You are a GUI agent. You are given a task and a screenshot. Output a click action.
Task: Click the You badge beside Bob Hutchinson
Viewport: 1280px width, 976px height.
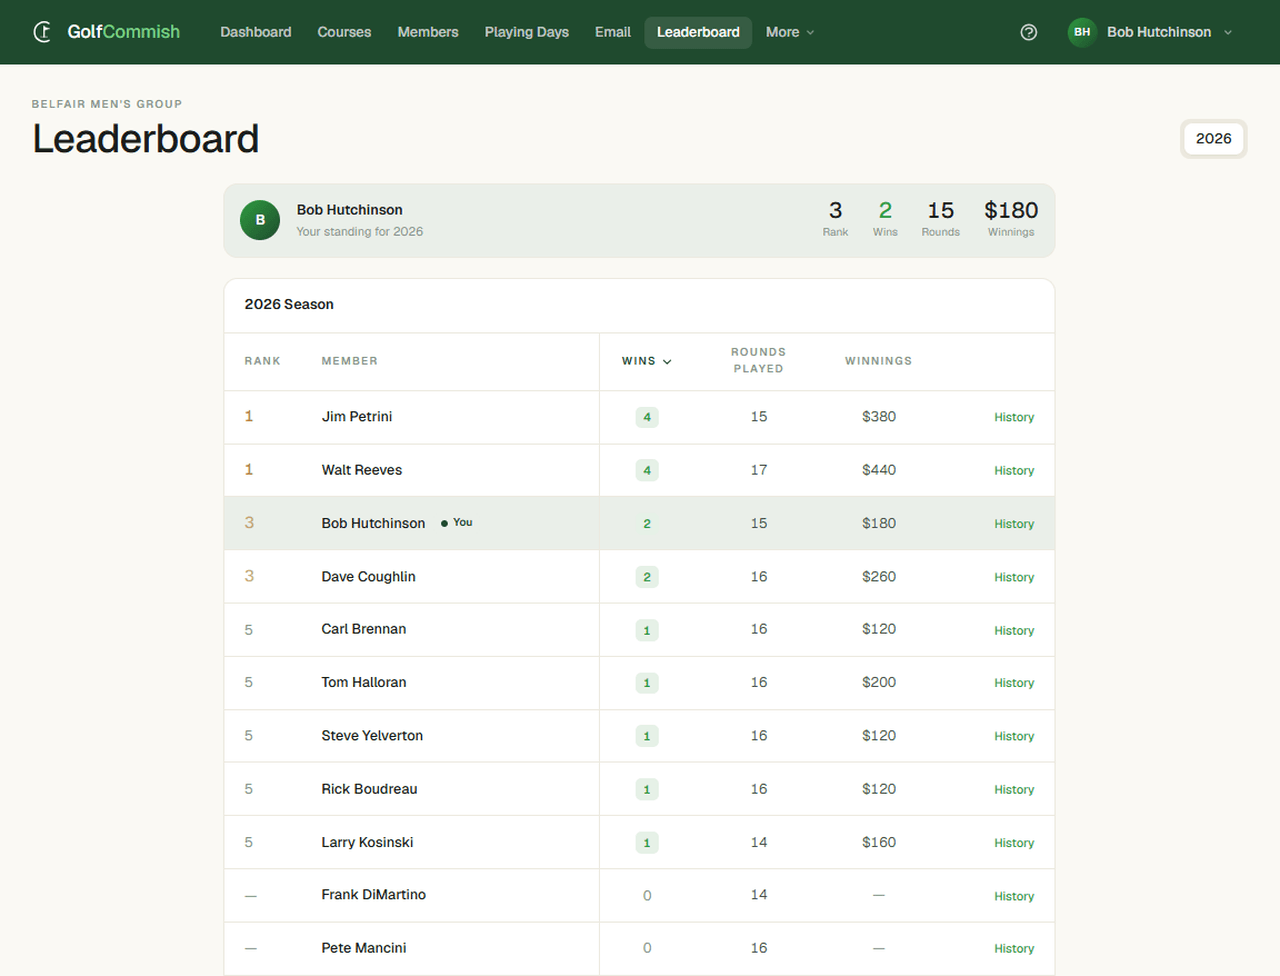point(457,523)
